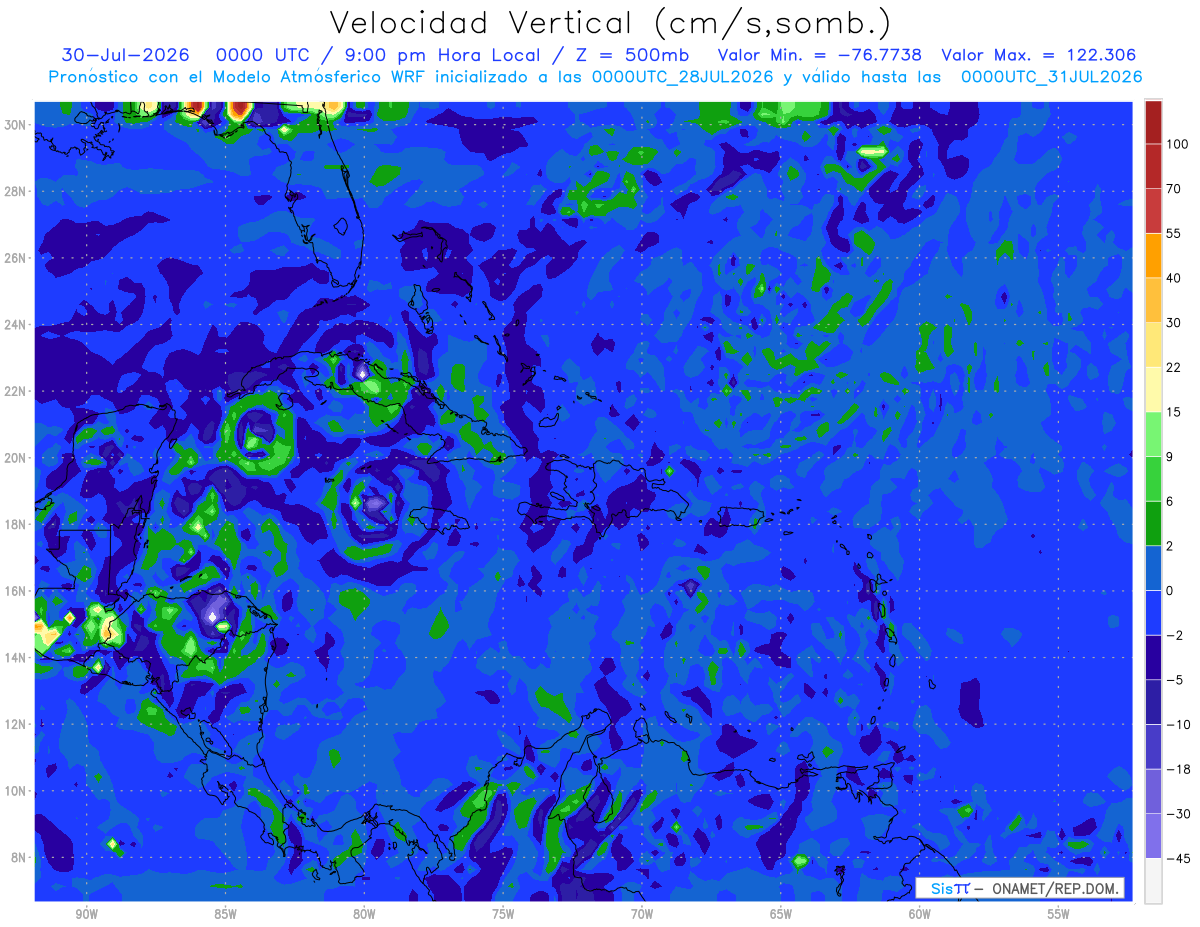Viewport: 1200px width, 927px height.
Task: Click the colorbar label 9
Action: (1171, 456)
